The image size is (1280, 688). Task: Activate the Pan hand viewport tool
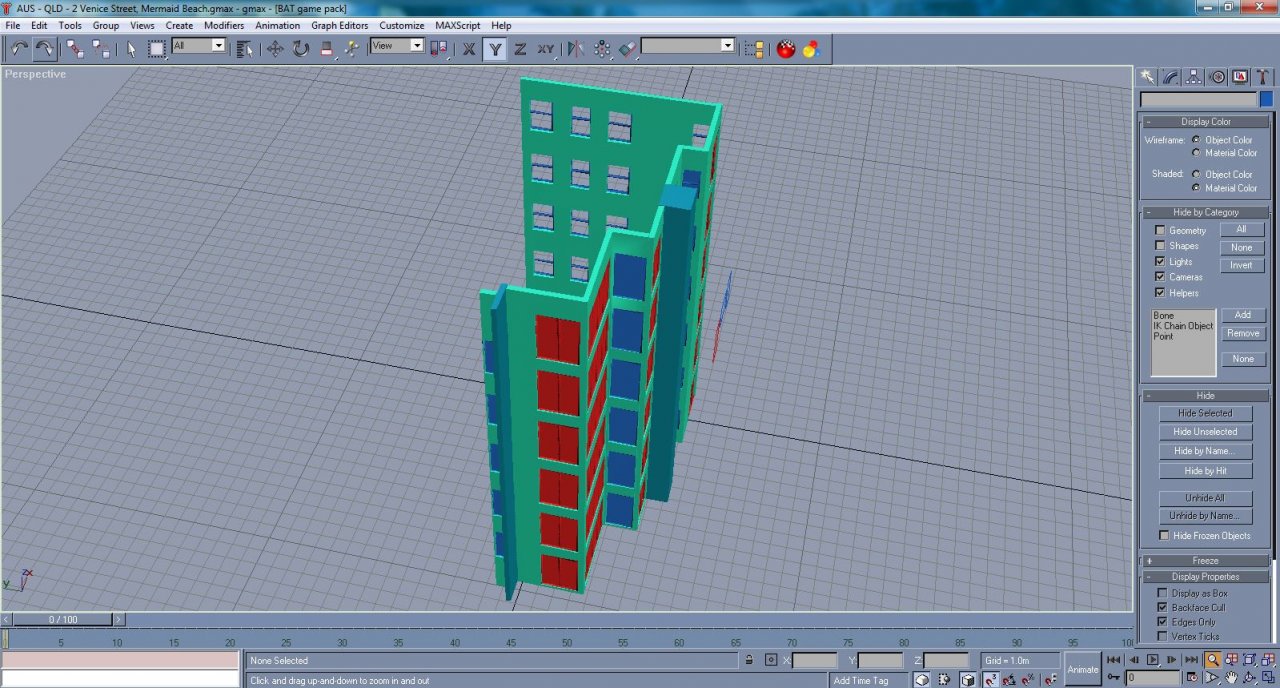point(1232,679)
